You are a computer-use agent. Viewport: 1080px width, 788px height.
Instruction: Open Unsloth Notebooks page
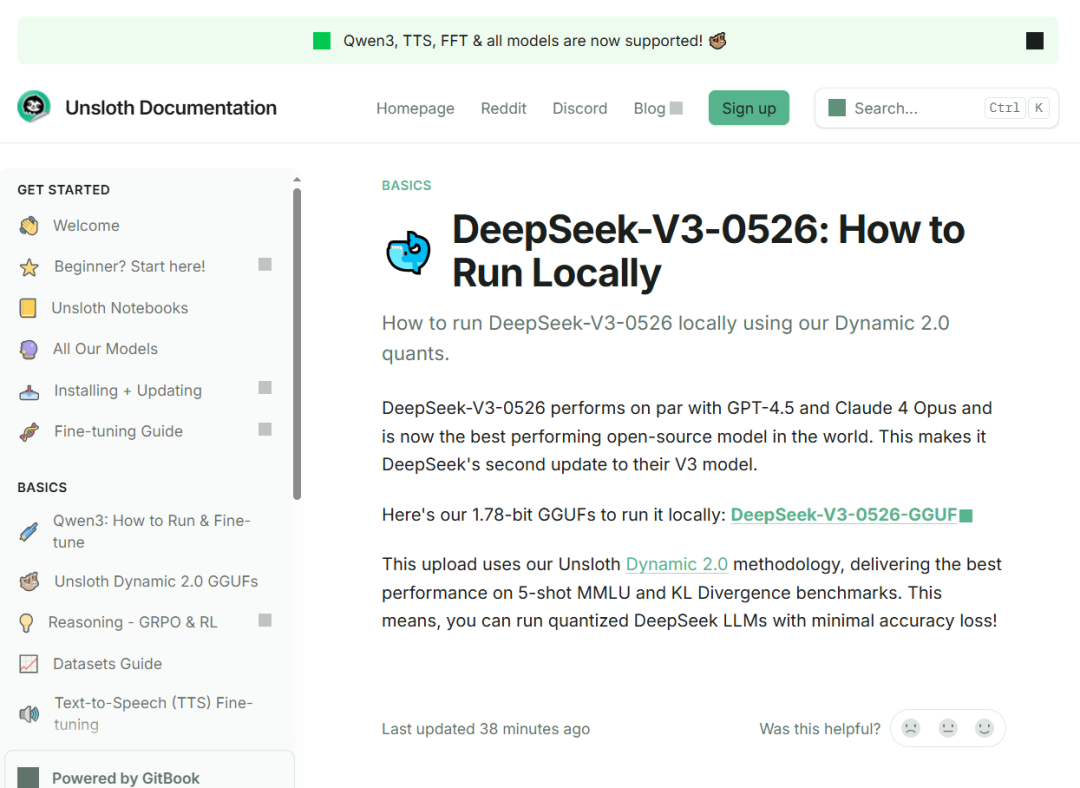coord(120,308)
